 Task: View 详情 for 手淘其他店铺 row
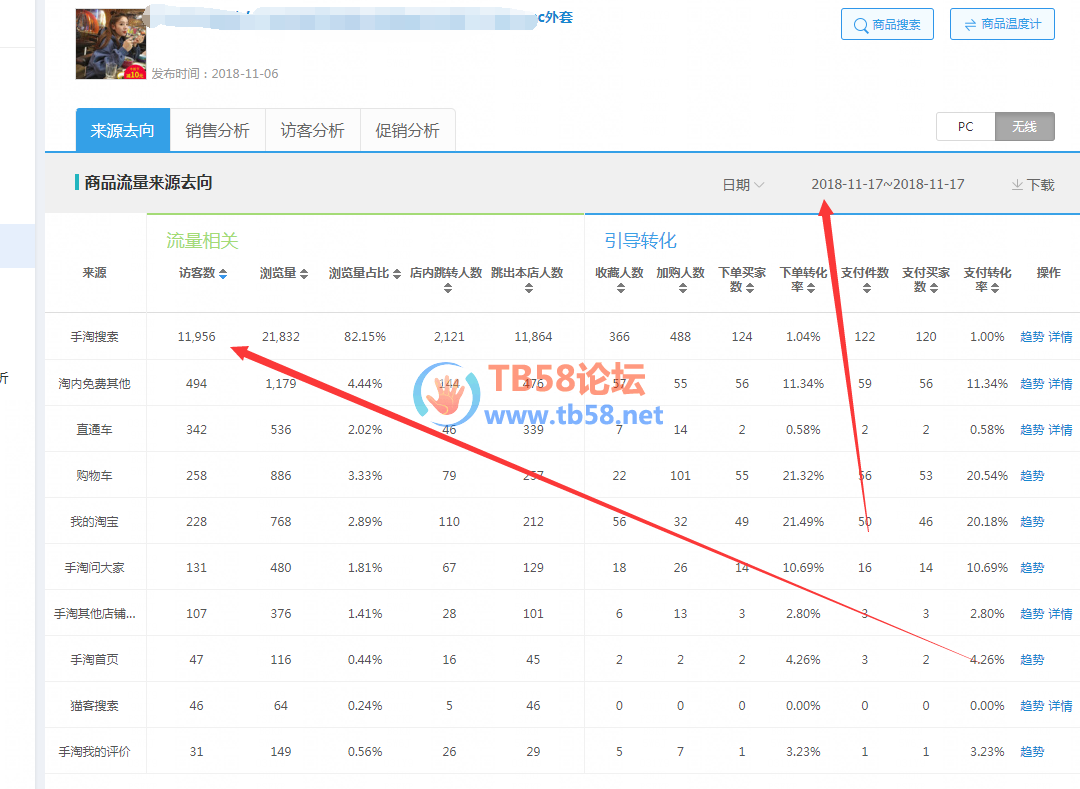click(1060, 613)
